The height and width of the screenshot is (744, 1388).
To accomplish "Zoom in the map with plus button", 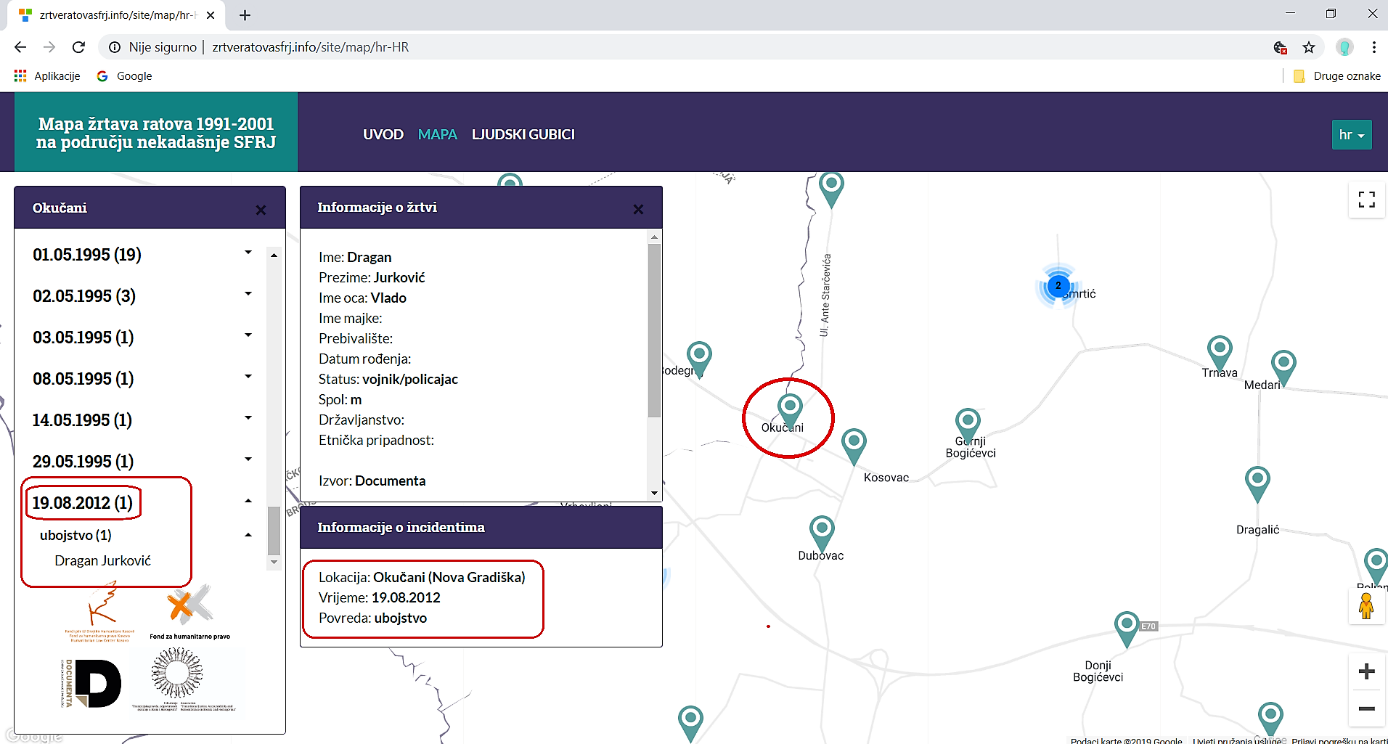I will coord(1366,672).
